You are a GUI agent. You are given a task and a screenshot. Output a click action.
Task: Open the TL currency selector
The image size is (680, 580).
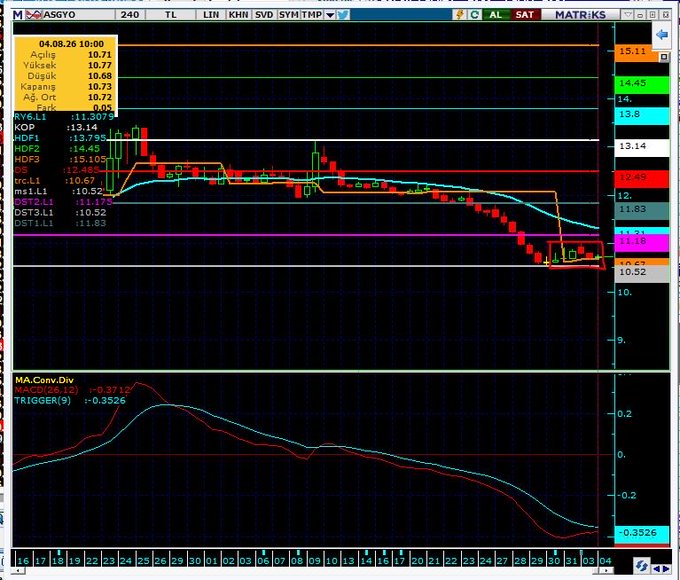171,15
